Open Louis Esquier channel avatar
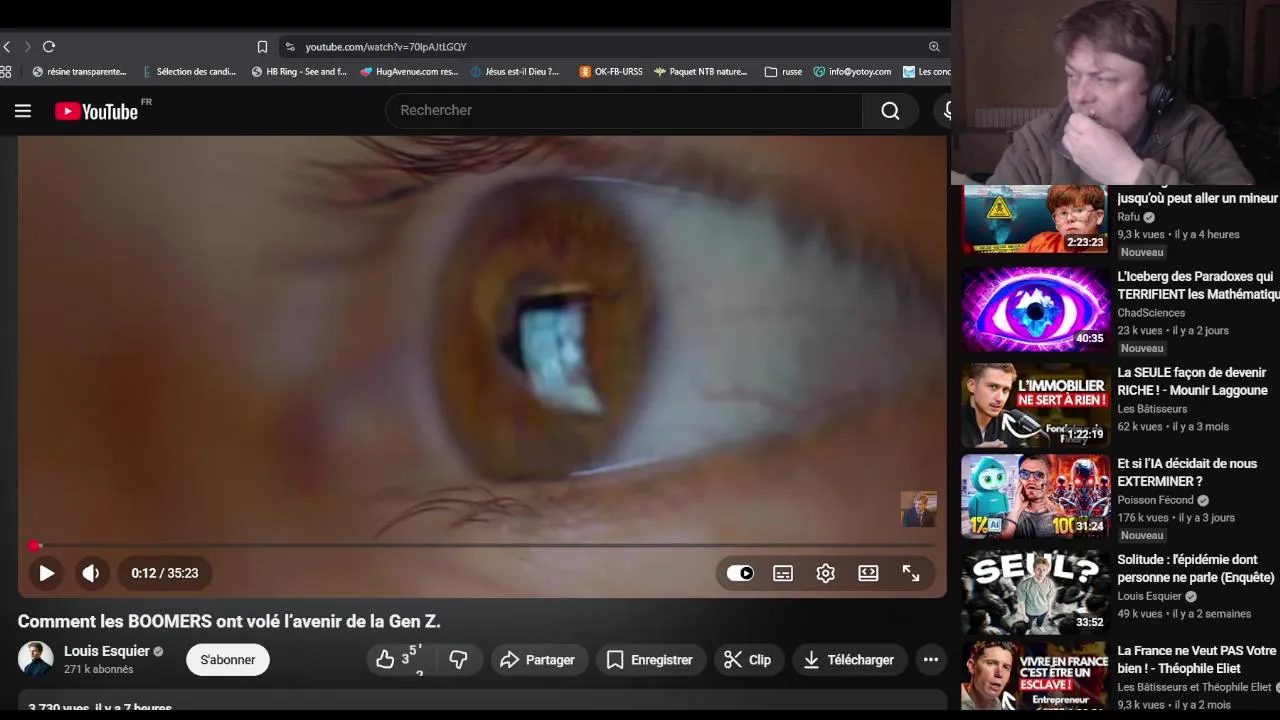 36,659
